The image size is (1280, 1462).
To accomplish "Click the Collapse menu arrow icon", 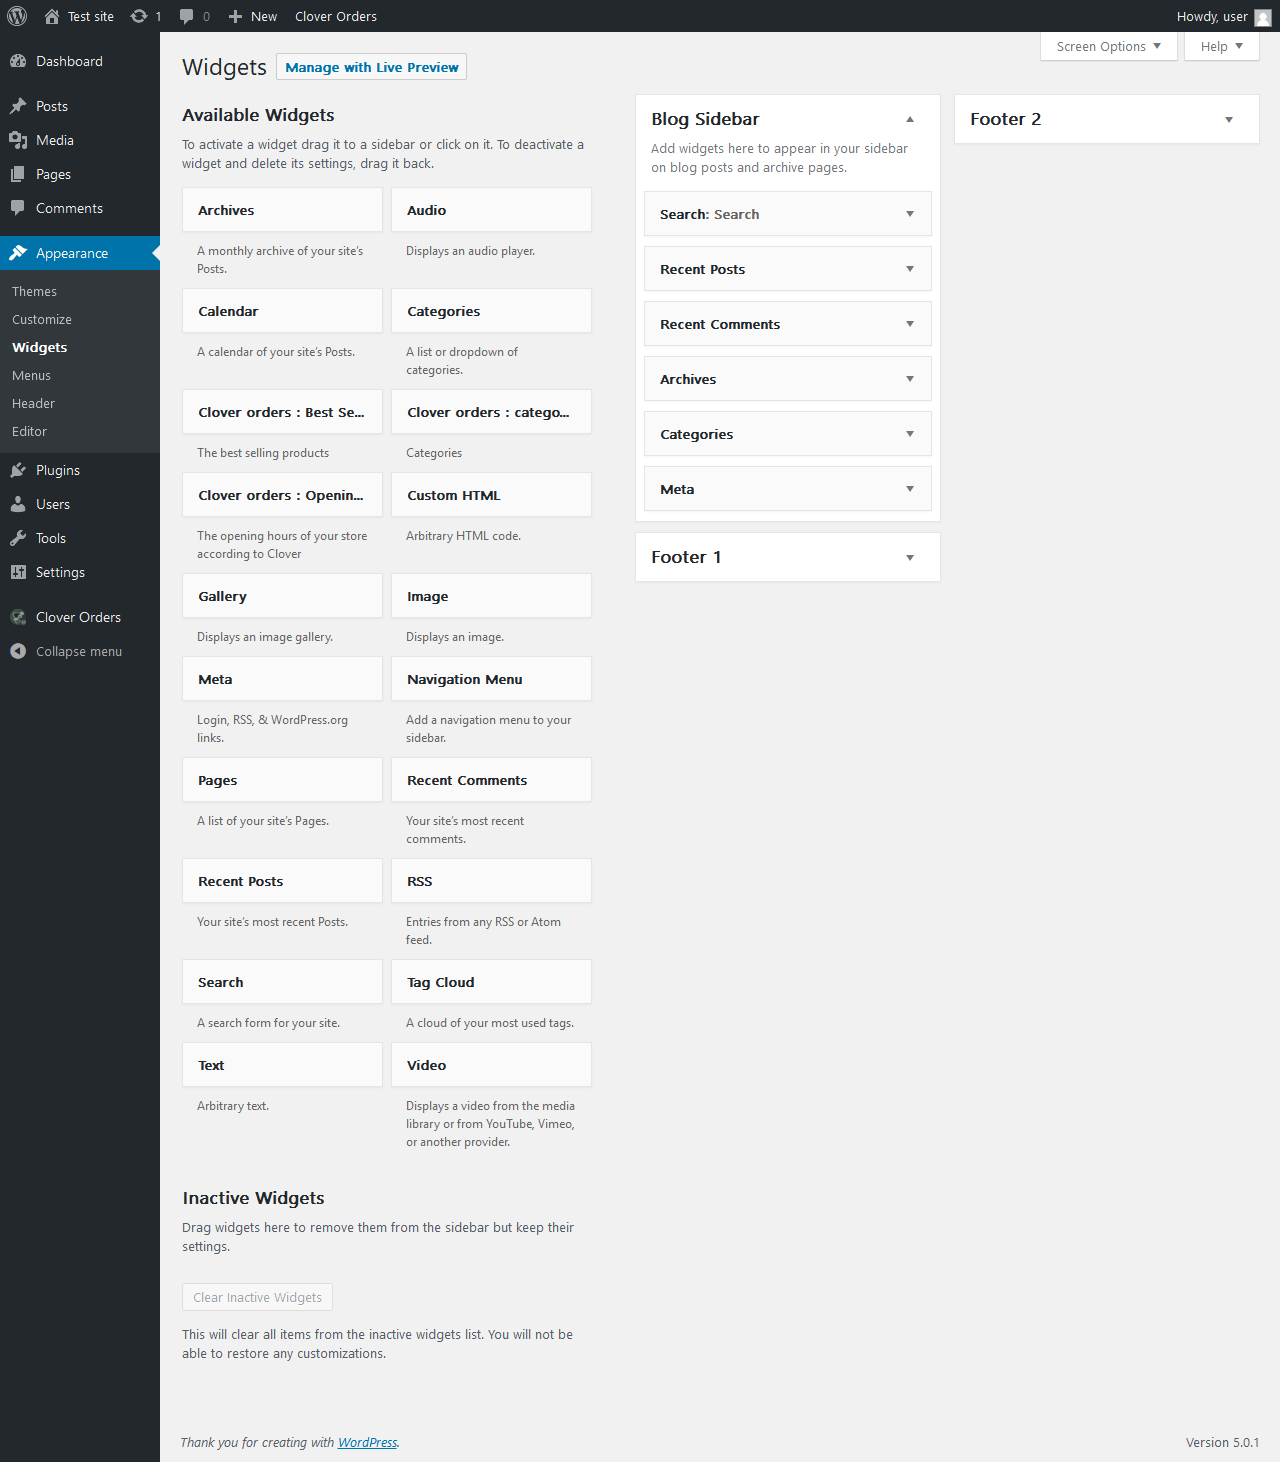I will coord(18,651).
